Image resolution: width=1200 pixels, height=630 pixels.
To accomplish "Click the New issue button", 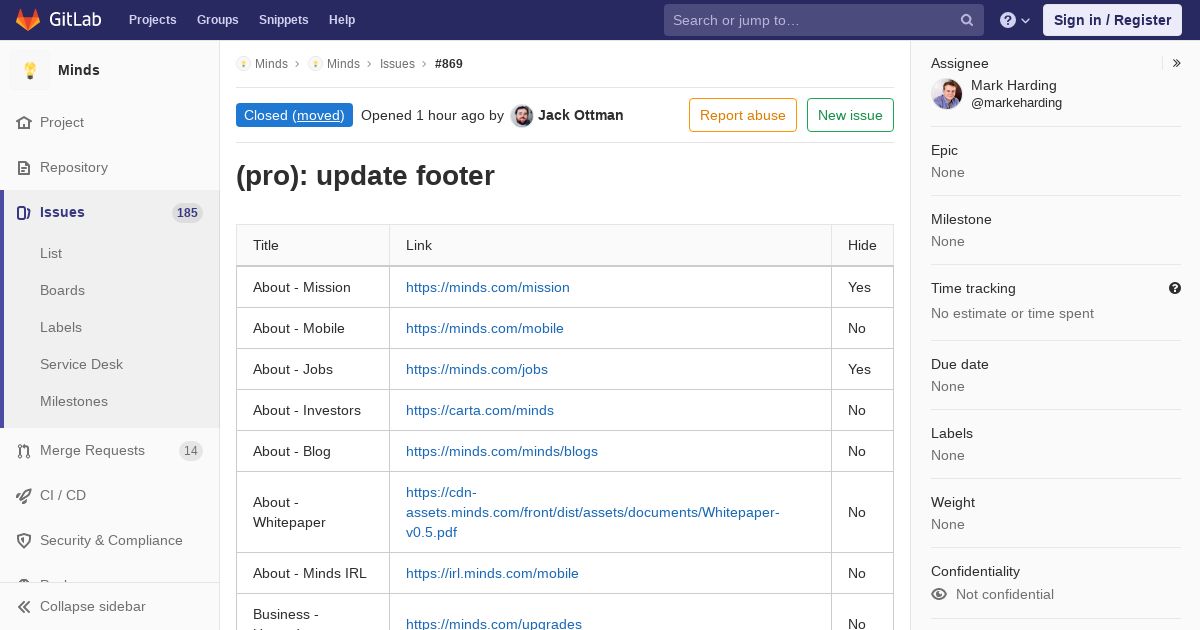I will [850, 115].
